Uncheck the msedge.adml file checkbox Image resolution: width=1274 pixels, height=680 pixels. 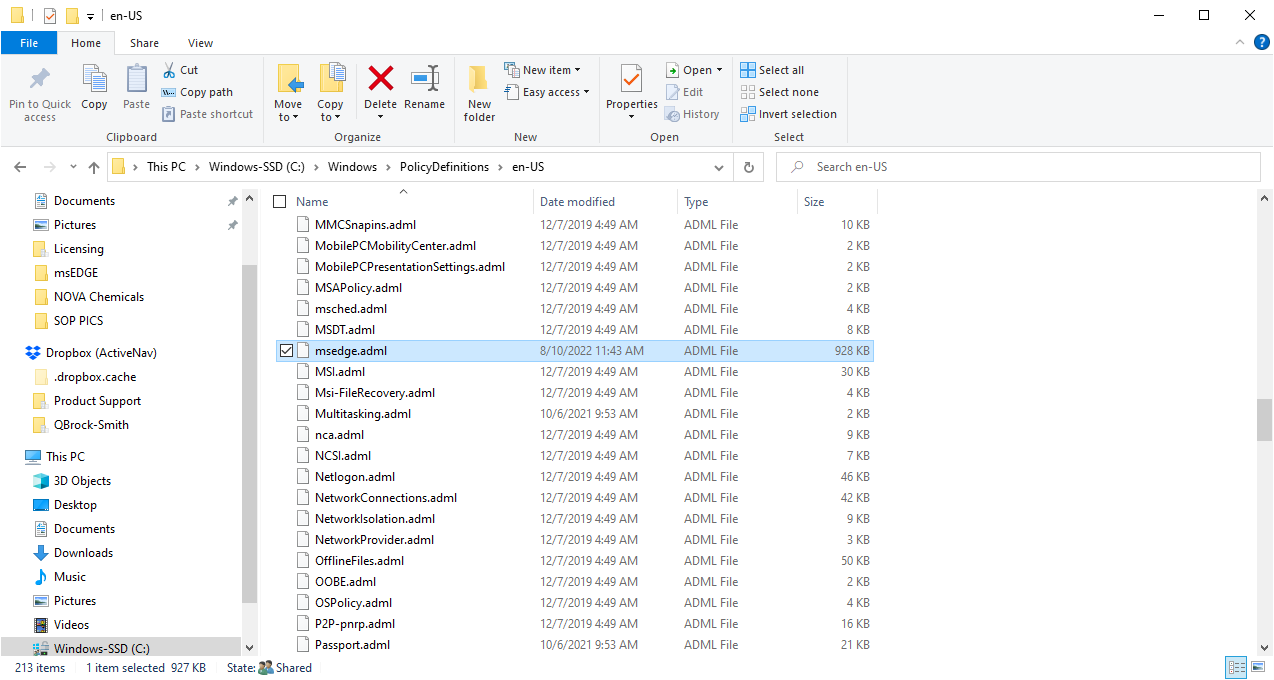[286, 350]
